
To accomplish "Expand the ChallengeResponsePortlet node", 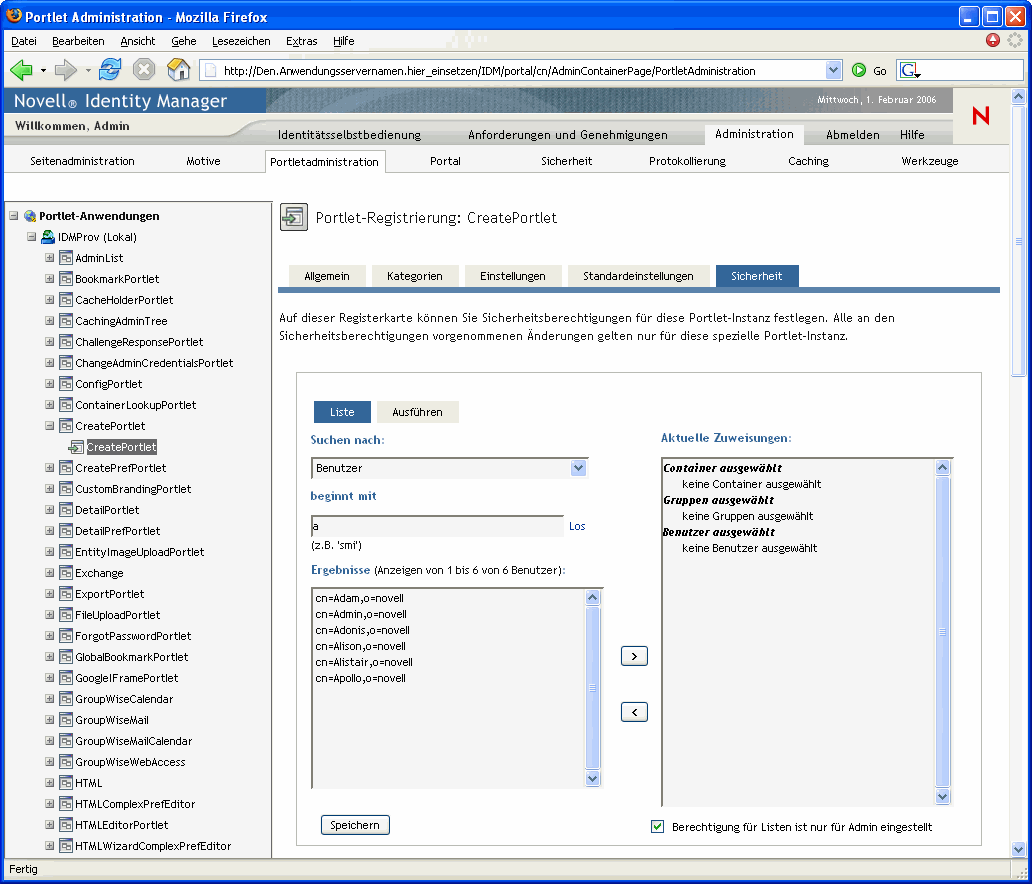I will point(49,342).
